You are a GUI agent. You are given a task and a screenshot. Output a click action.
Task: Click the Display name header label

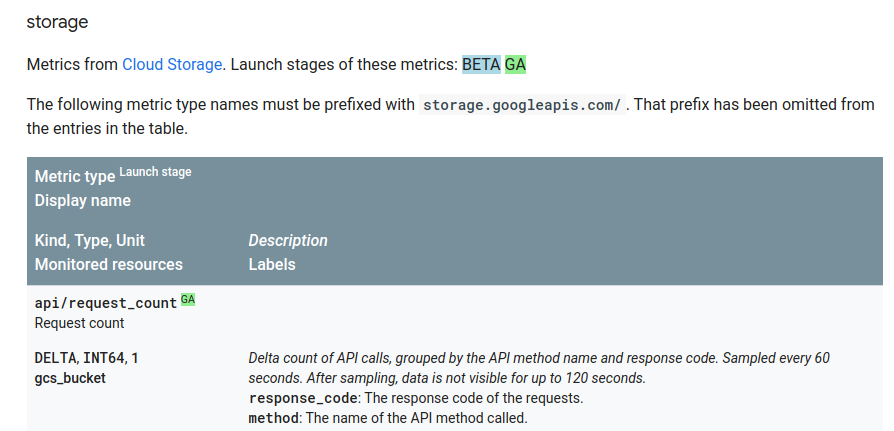pos(83,200)
